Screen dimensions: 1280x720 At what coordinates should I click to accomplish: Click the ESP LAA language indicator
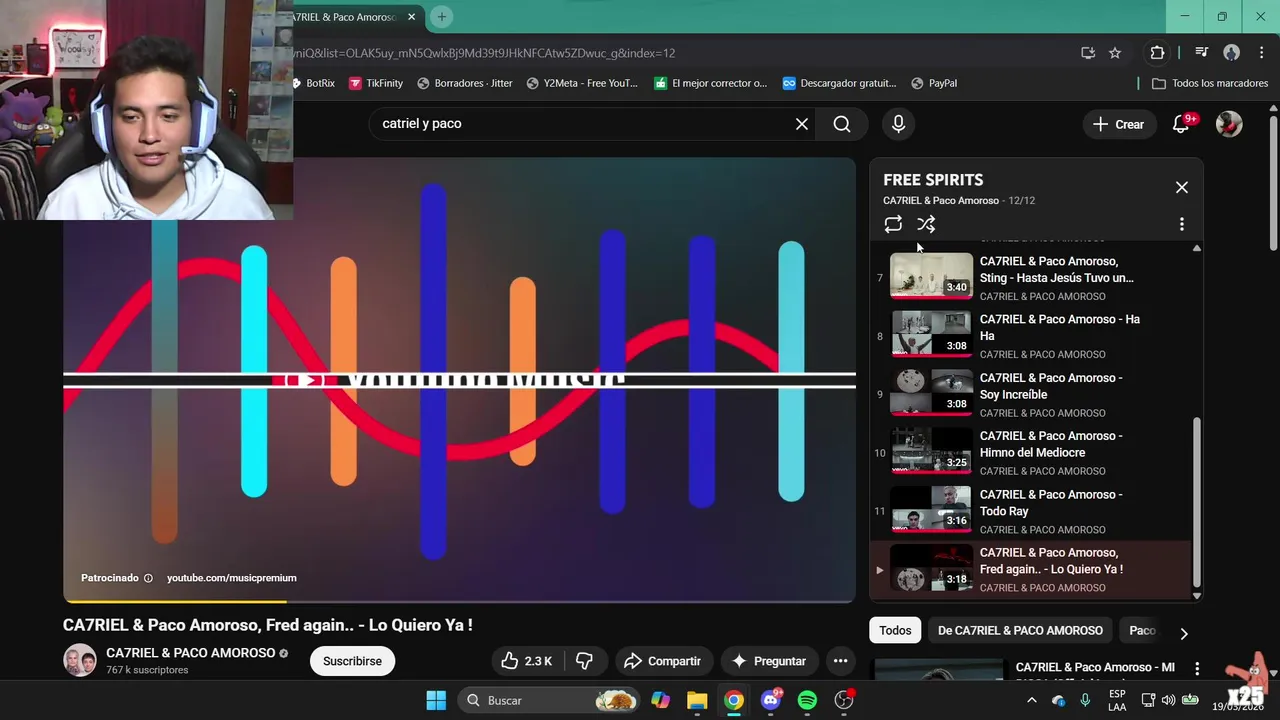[1117, 700]
